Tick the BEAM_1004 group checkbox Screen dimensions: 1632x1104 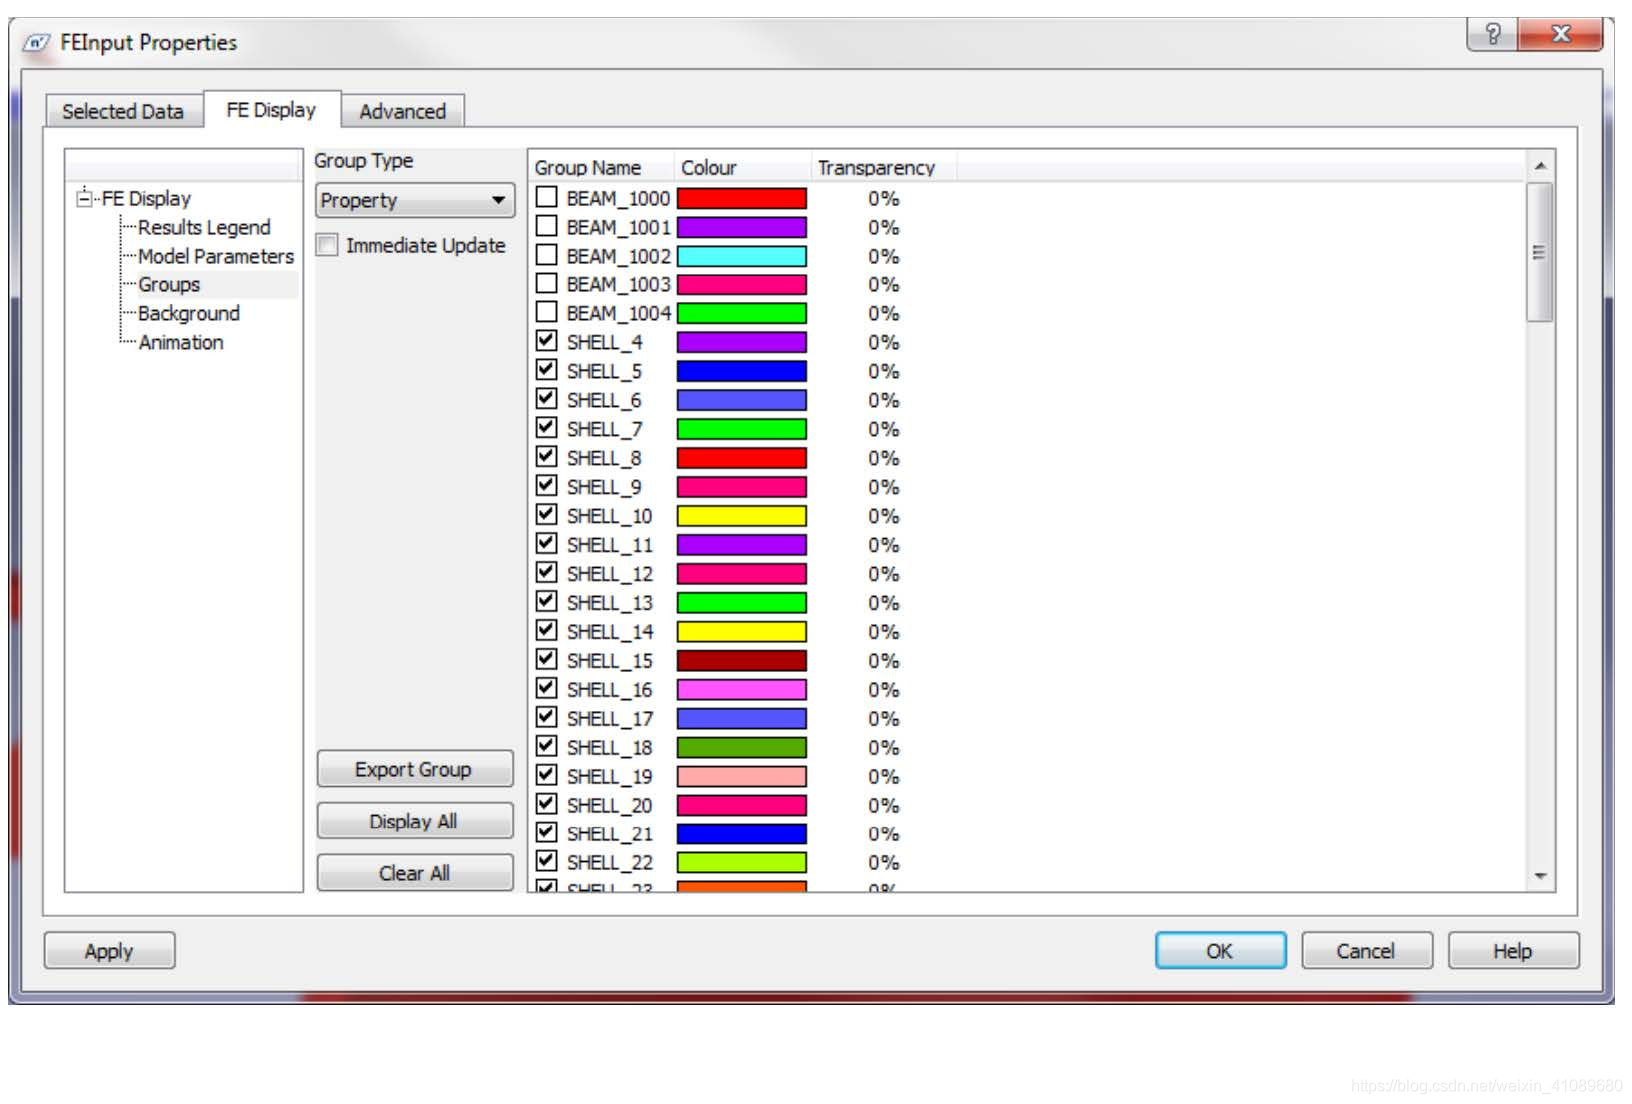546,312
